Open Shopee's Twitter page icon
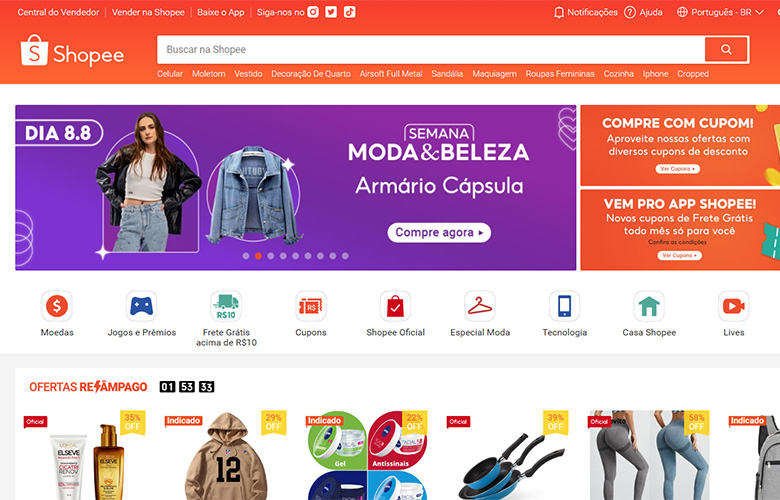Image resolution: width=780 pixels, height=500 pixels. coord(331,12)
